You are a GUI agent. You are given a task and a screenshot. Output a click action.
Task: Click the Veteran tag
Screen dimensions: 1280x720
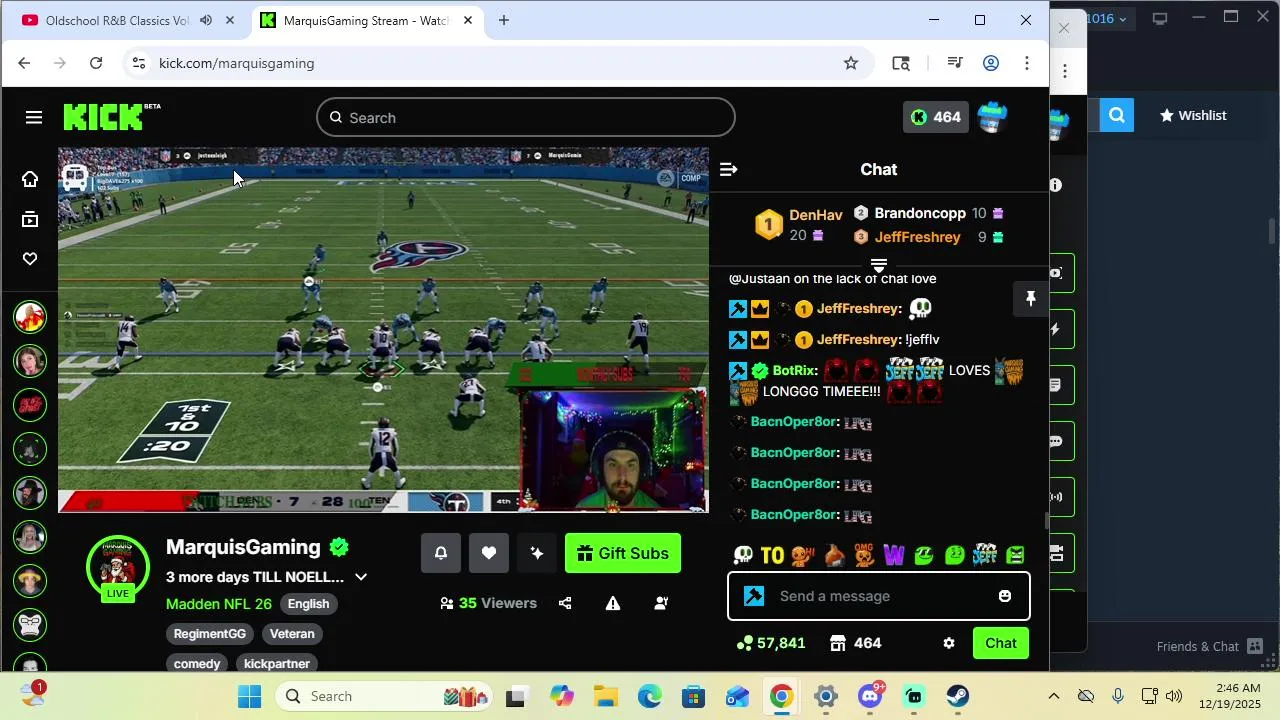pyautogui.click(x=292, y=634)
